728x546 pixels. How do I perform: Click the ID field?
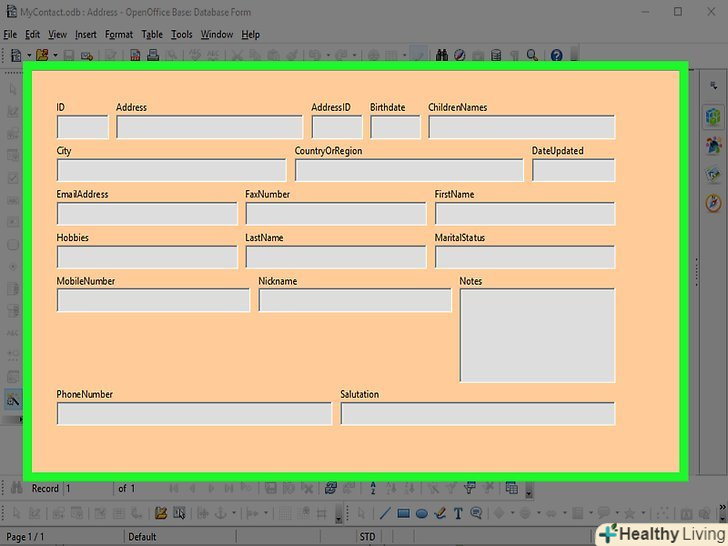click(x=82, y=127)
